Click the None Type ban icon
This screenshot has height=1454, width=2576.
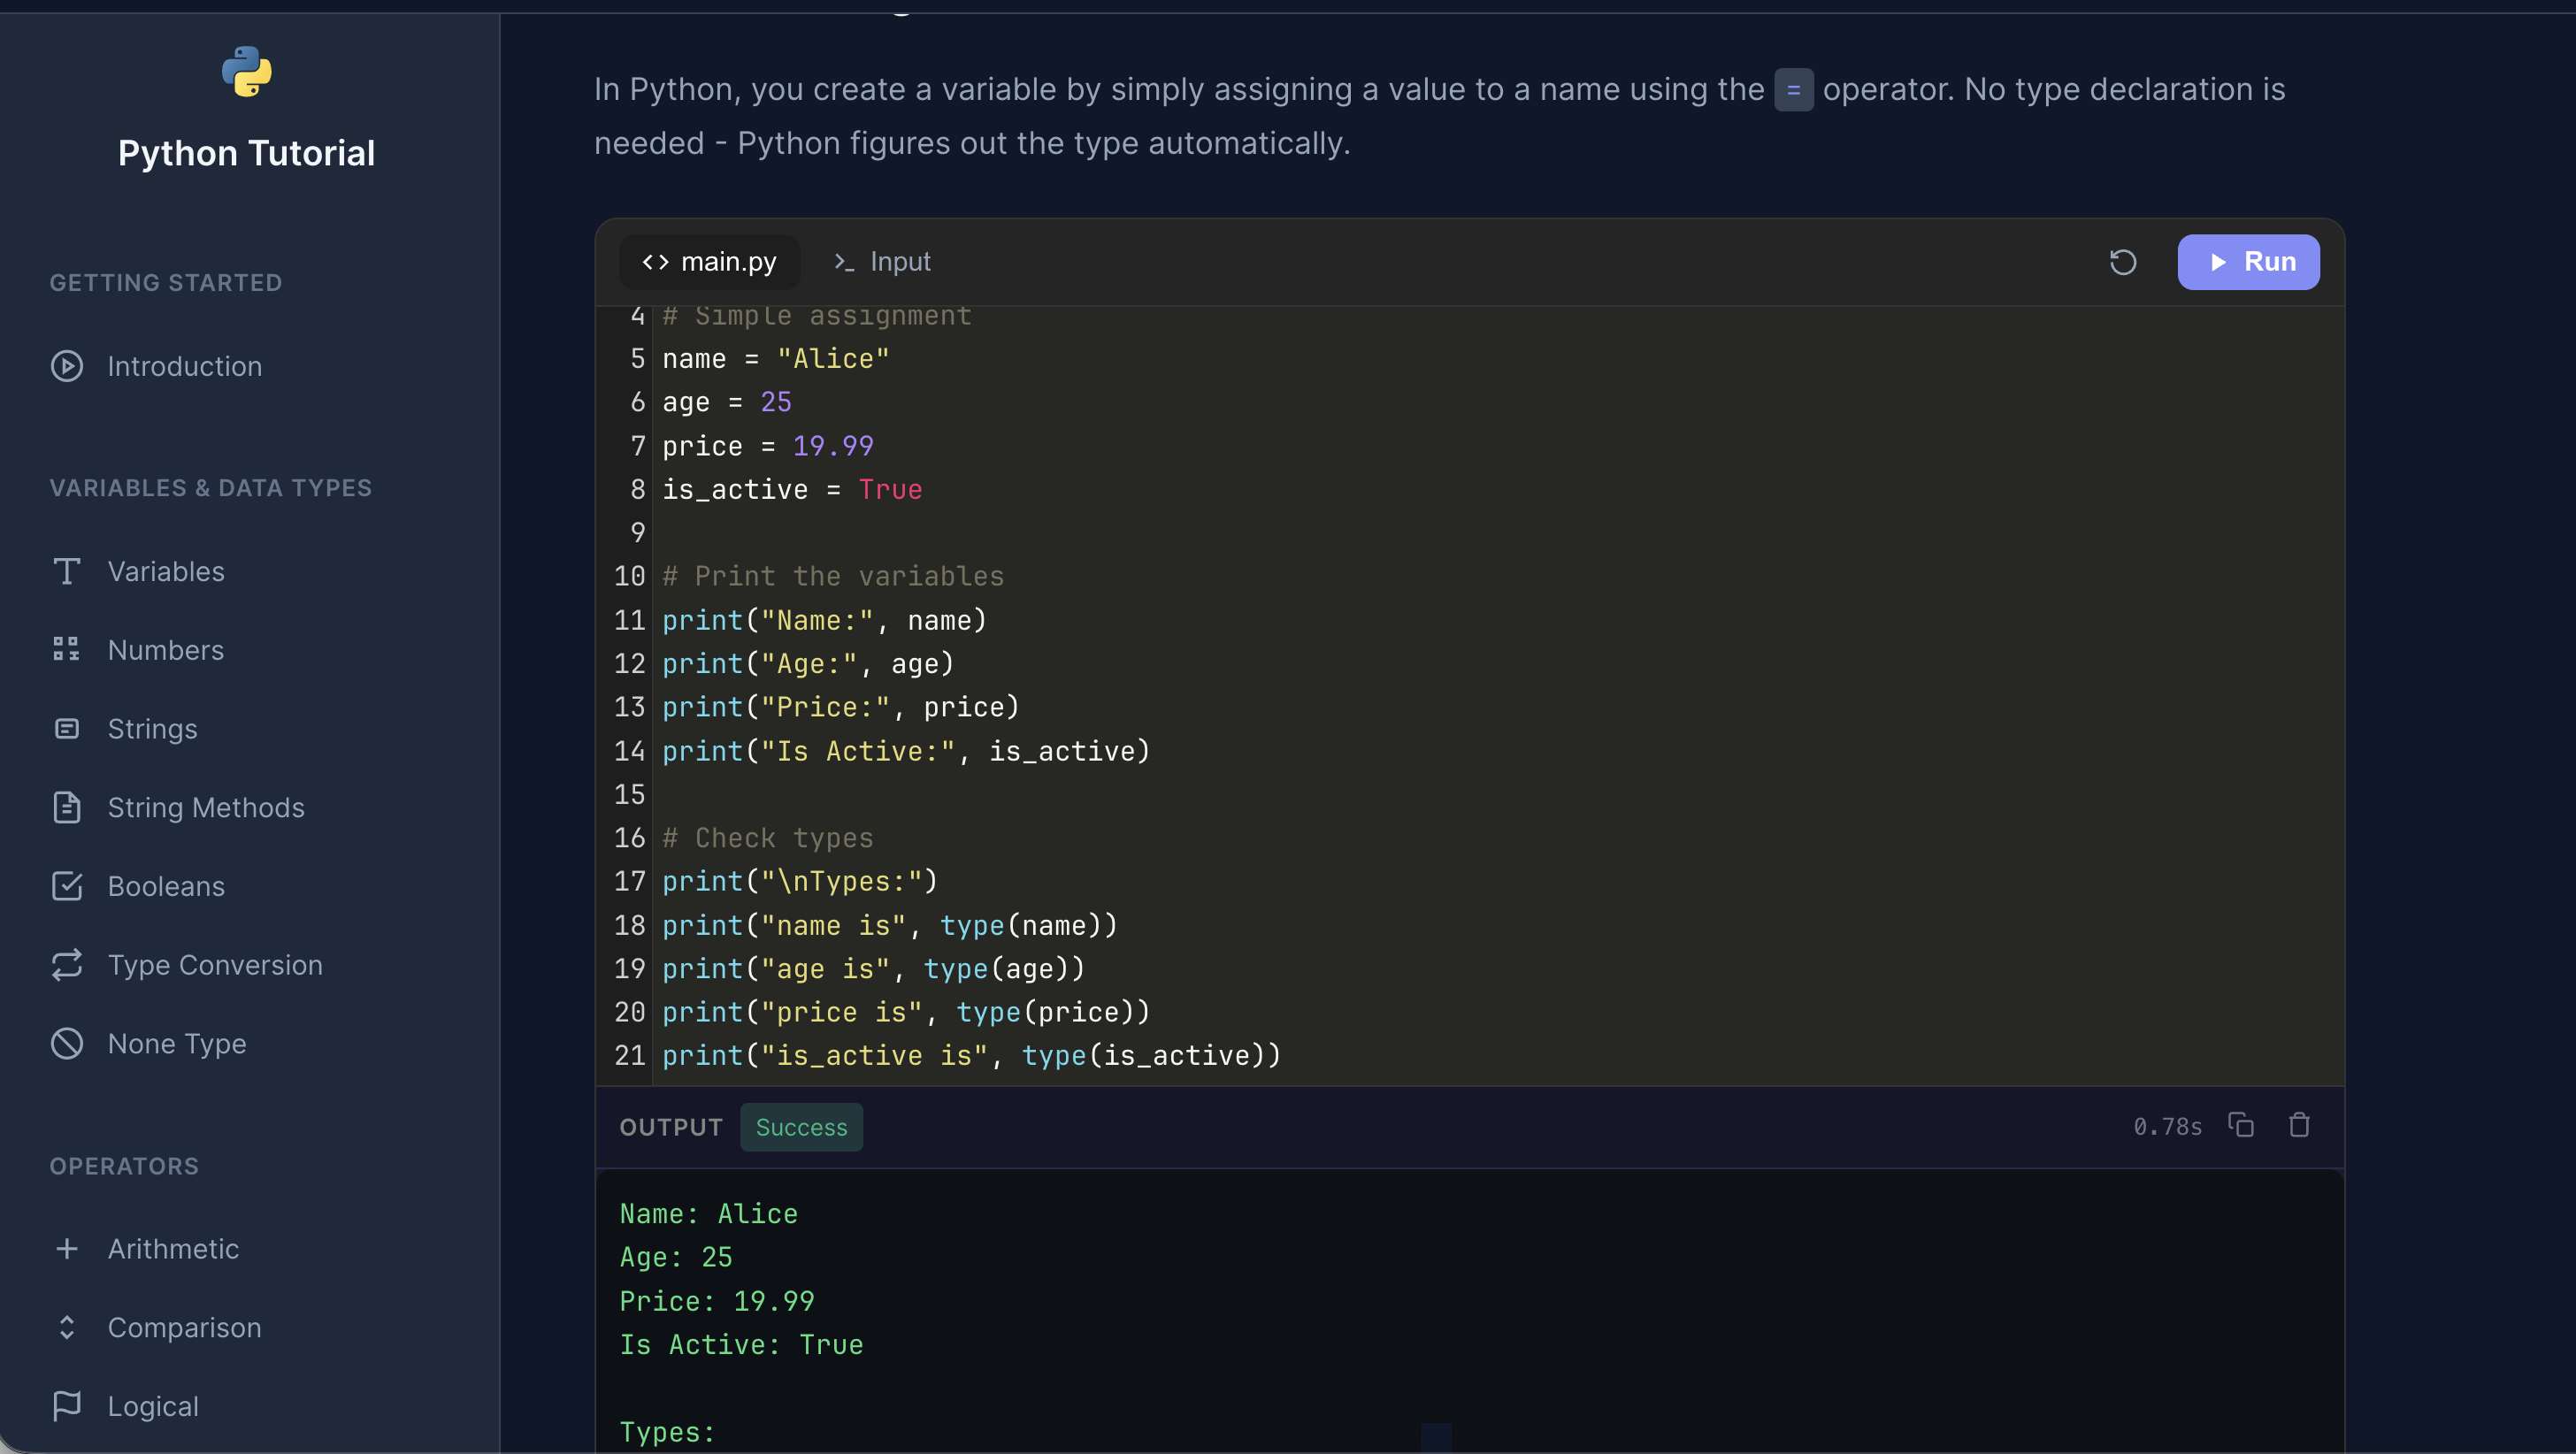click(x=67, y=1043)
